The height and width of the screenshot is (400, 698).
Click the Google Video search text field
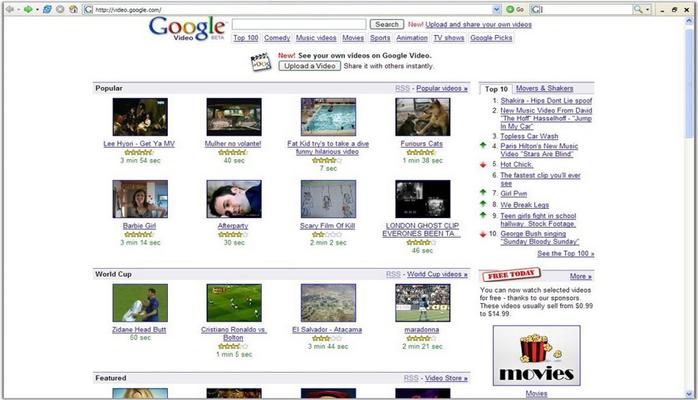pyautogui.click(x=298, y=24)
